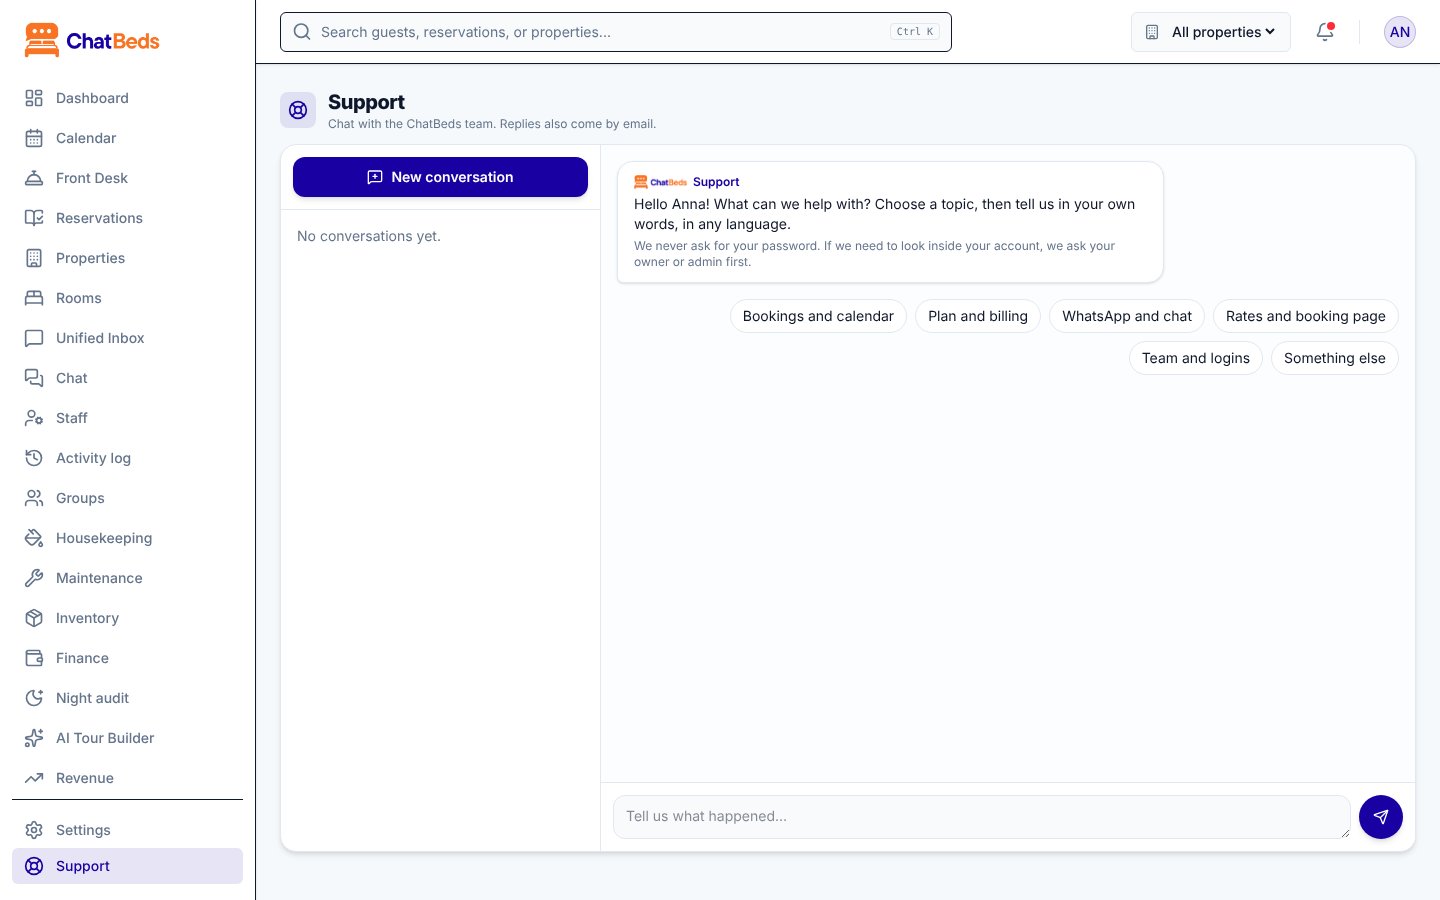Open the Unified Inbox message icon
The height and width of the screenshot is (900, 1440).
[34, 338]
